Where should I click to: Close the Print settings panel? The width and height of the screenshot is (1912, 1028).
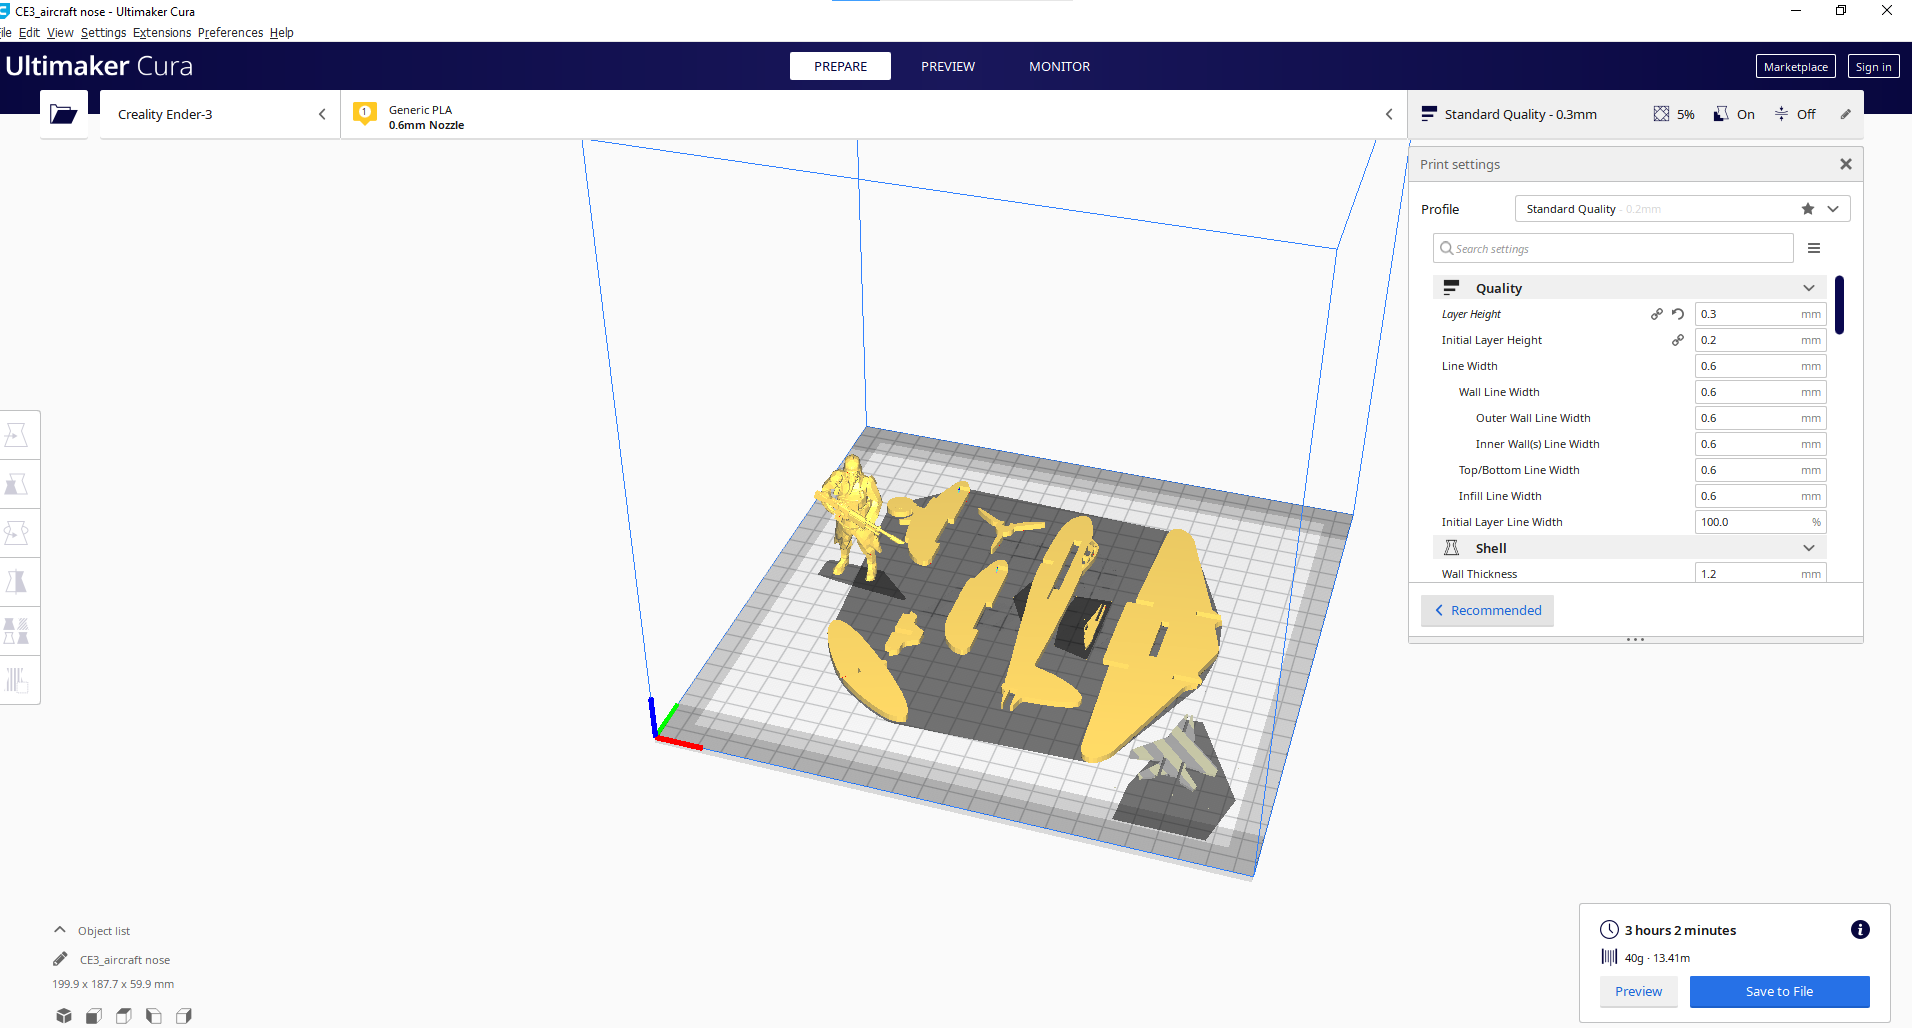[1846, 164]
